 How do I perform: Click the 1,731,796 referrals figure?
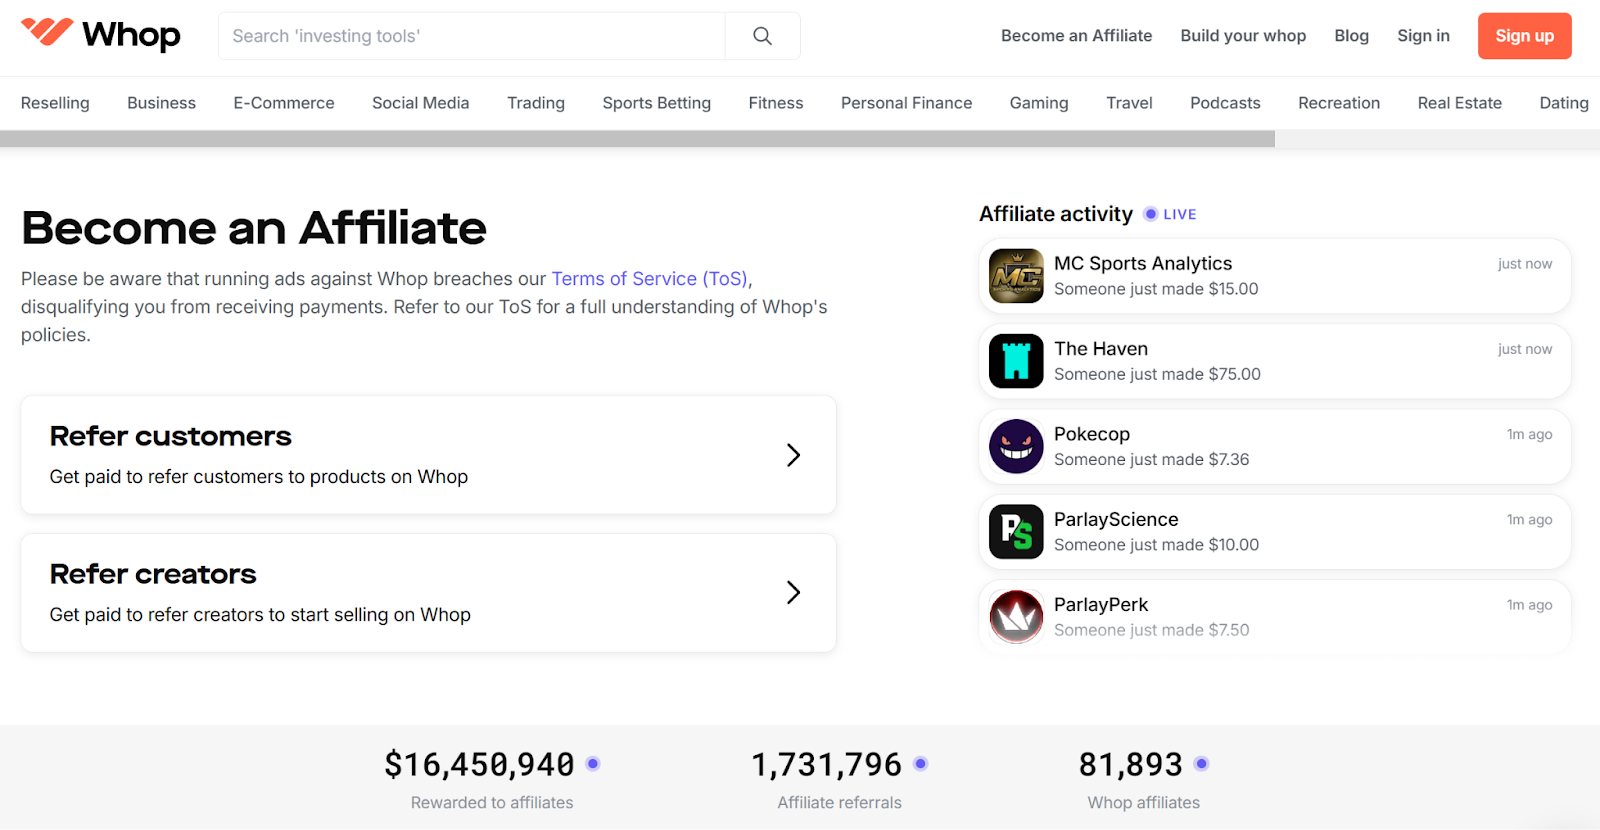pos(827,765)
